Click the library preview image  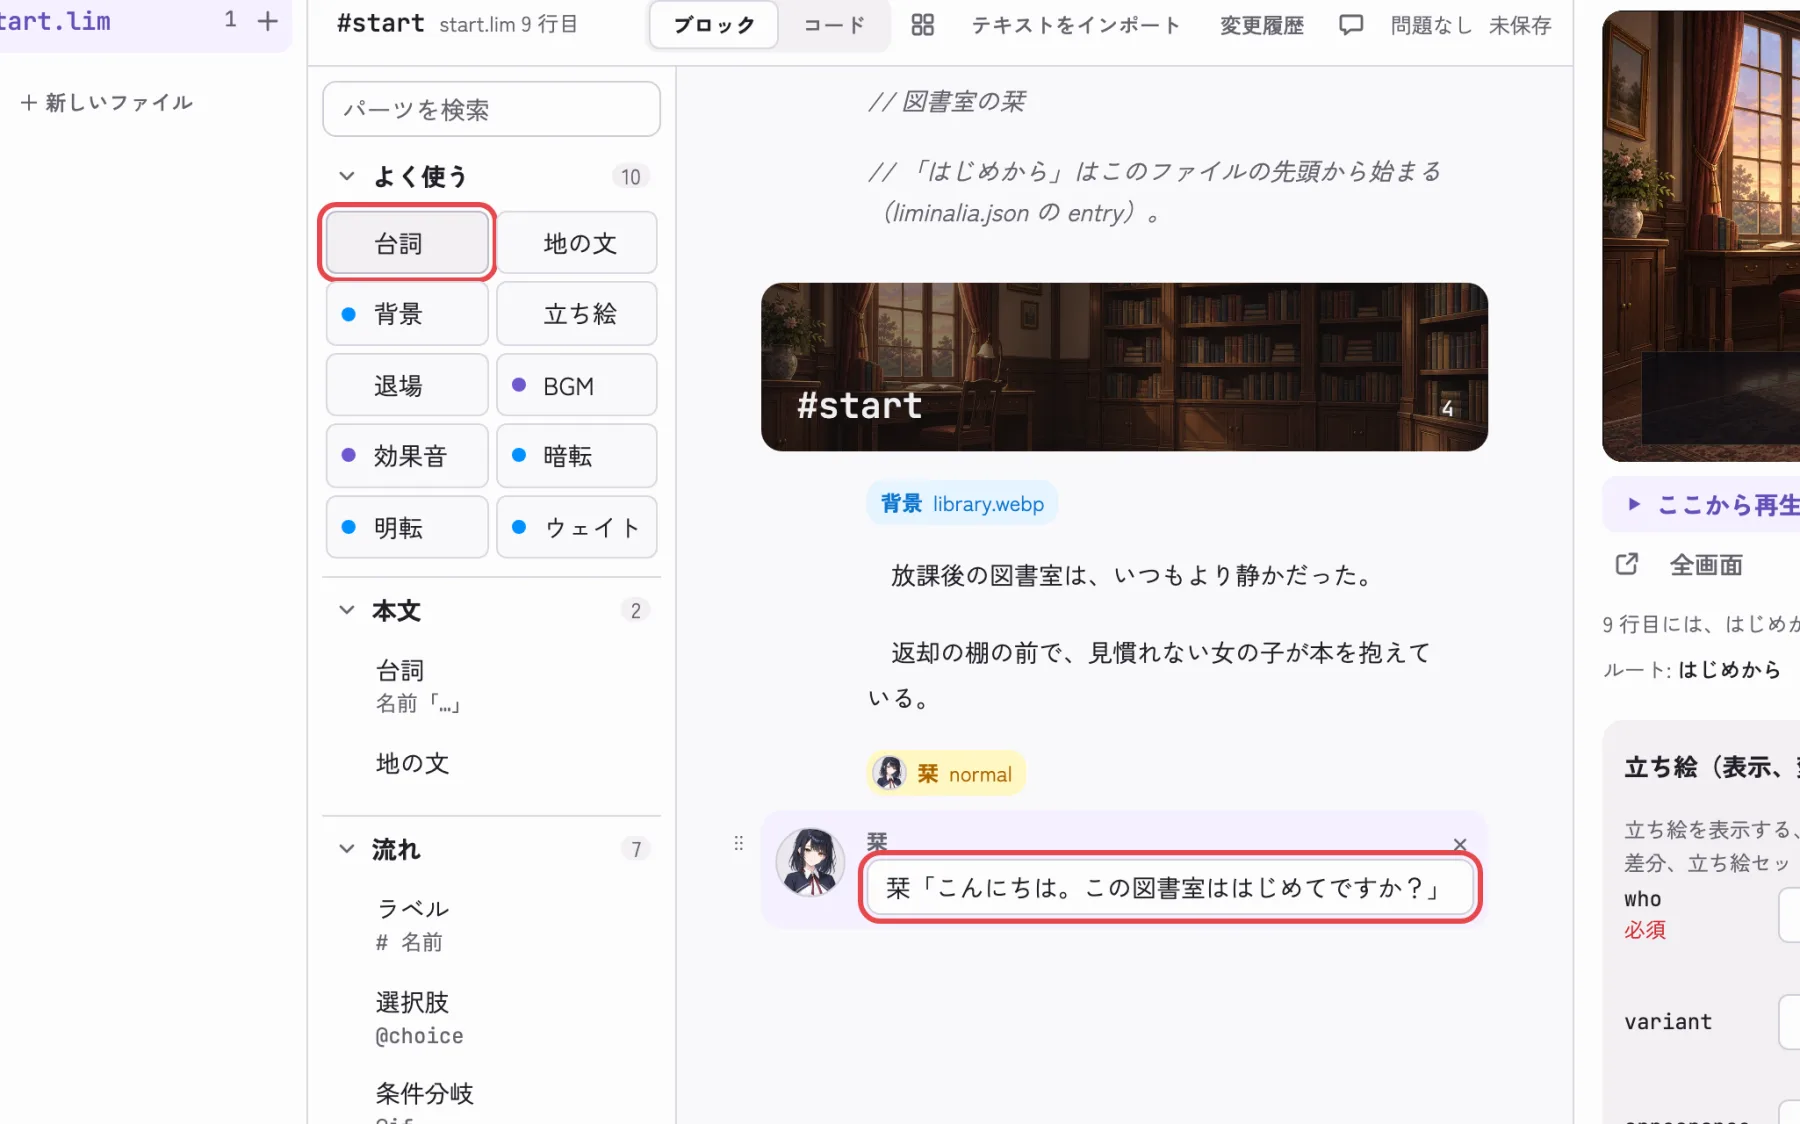pyautogui.click(x=1701, y=236)
